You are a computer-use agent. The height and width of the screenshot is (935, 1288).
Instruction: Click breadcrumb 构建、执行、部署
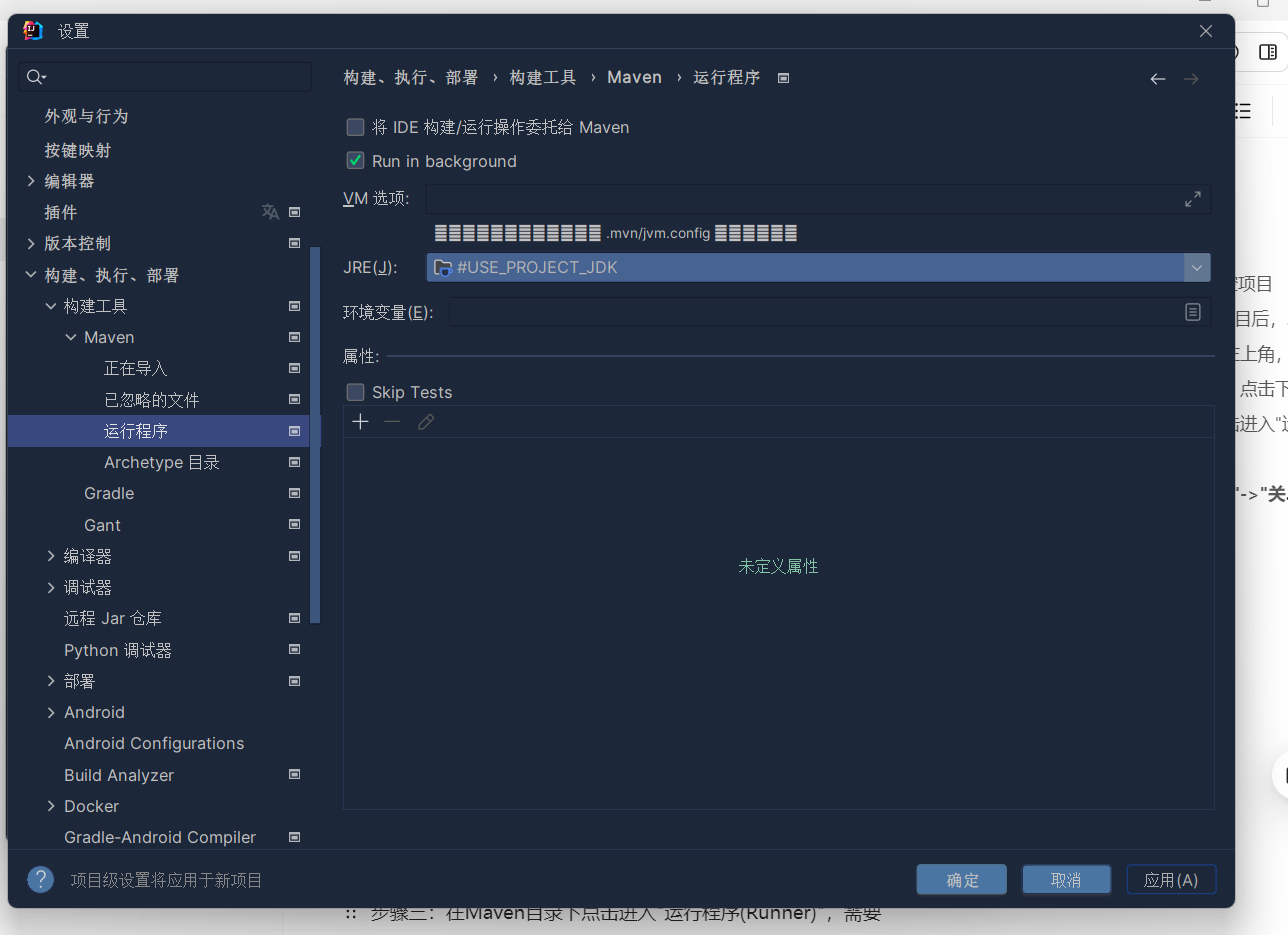click(x=411, y=77)
